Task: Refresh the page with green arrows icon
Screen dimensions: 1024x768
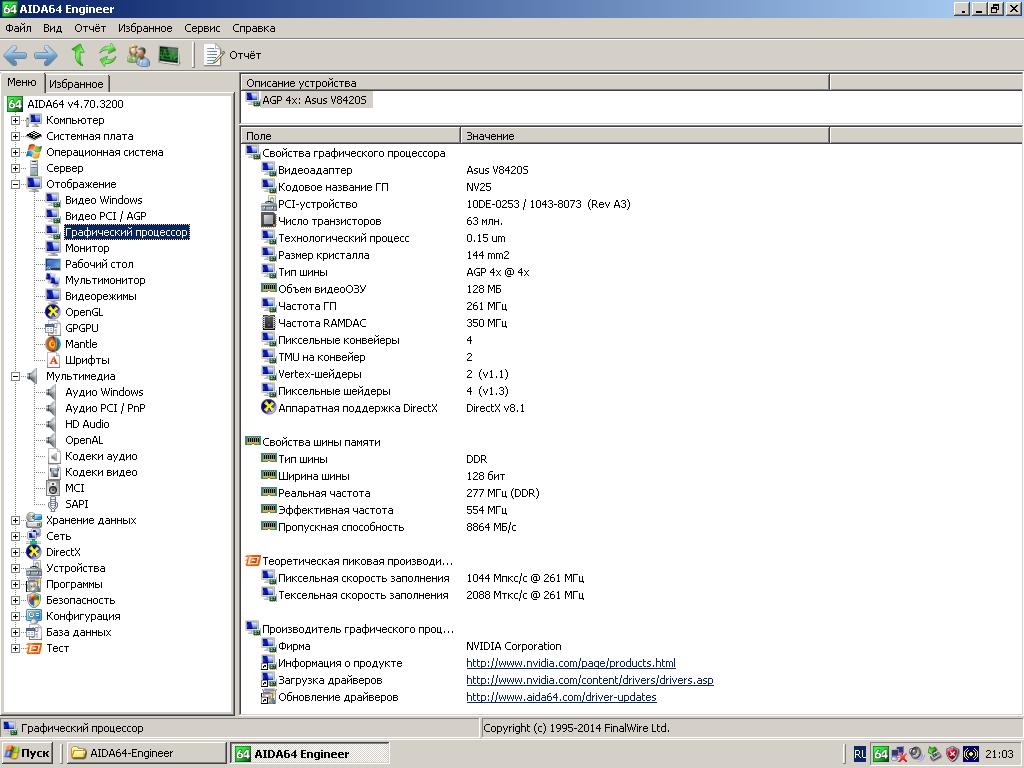Action: pyautogui.click(x=108, y=56)
